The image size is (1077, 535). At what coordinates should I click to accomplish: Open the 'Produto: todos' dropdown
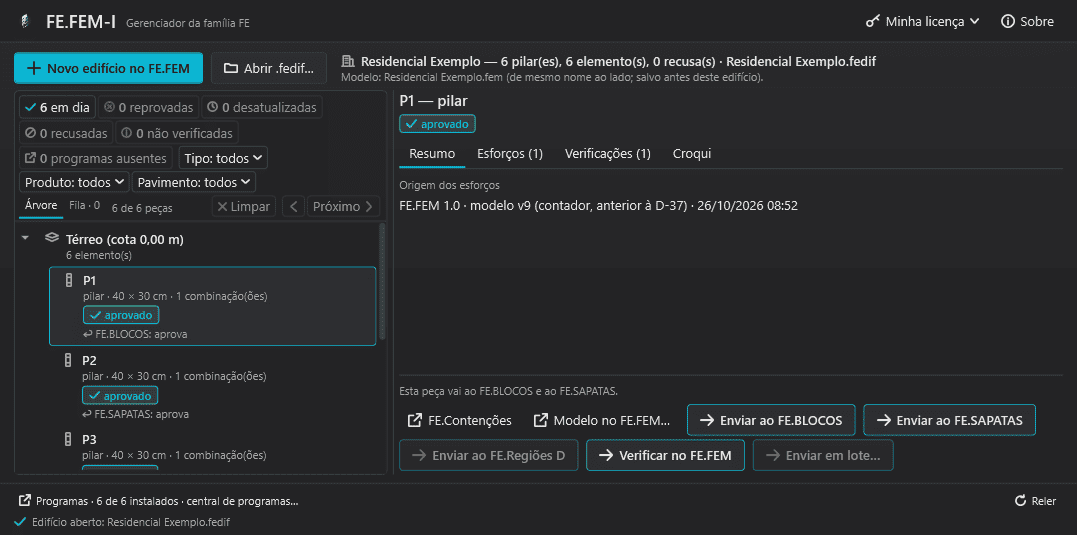pos(74,182)
